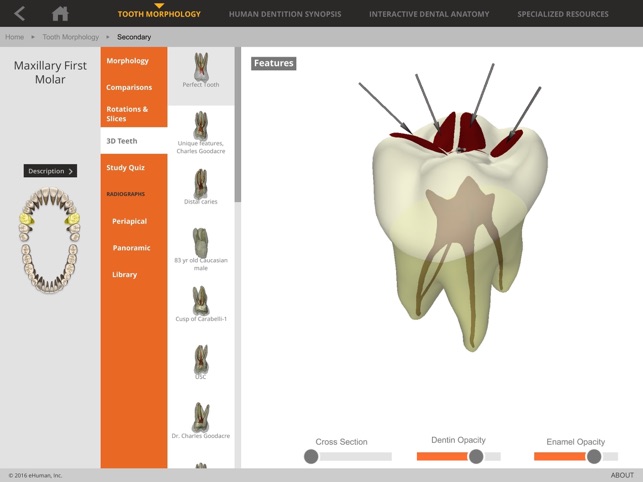Click Tooth Morphology breadcrumb link
643x482 pixels.
(71, 37)
